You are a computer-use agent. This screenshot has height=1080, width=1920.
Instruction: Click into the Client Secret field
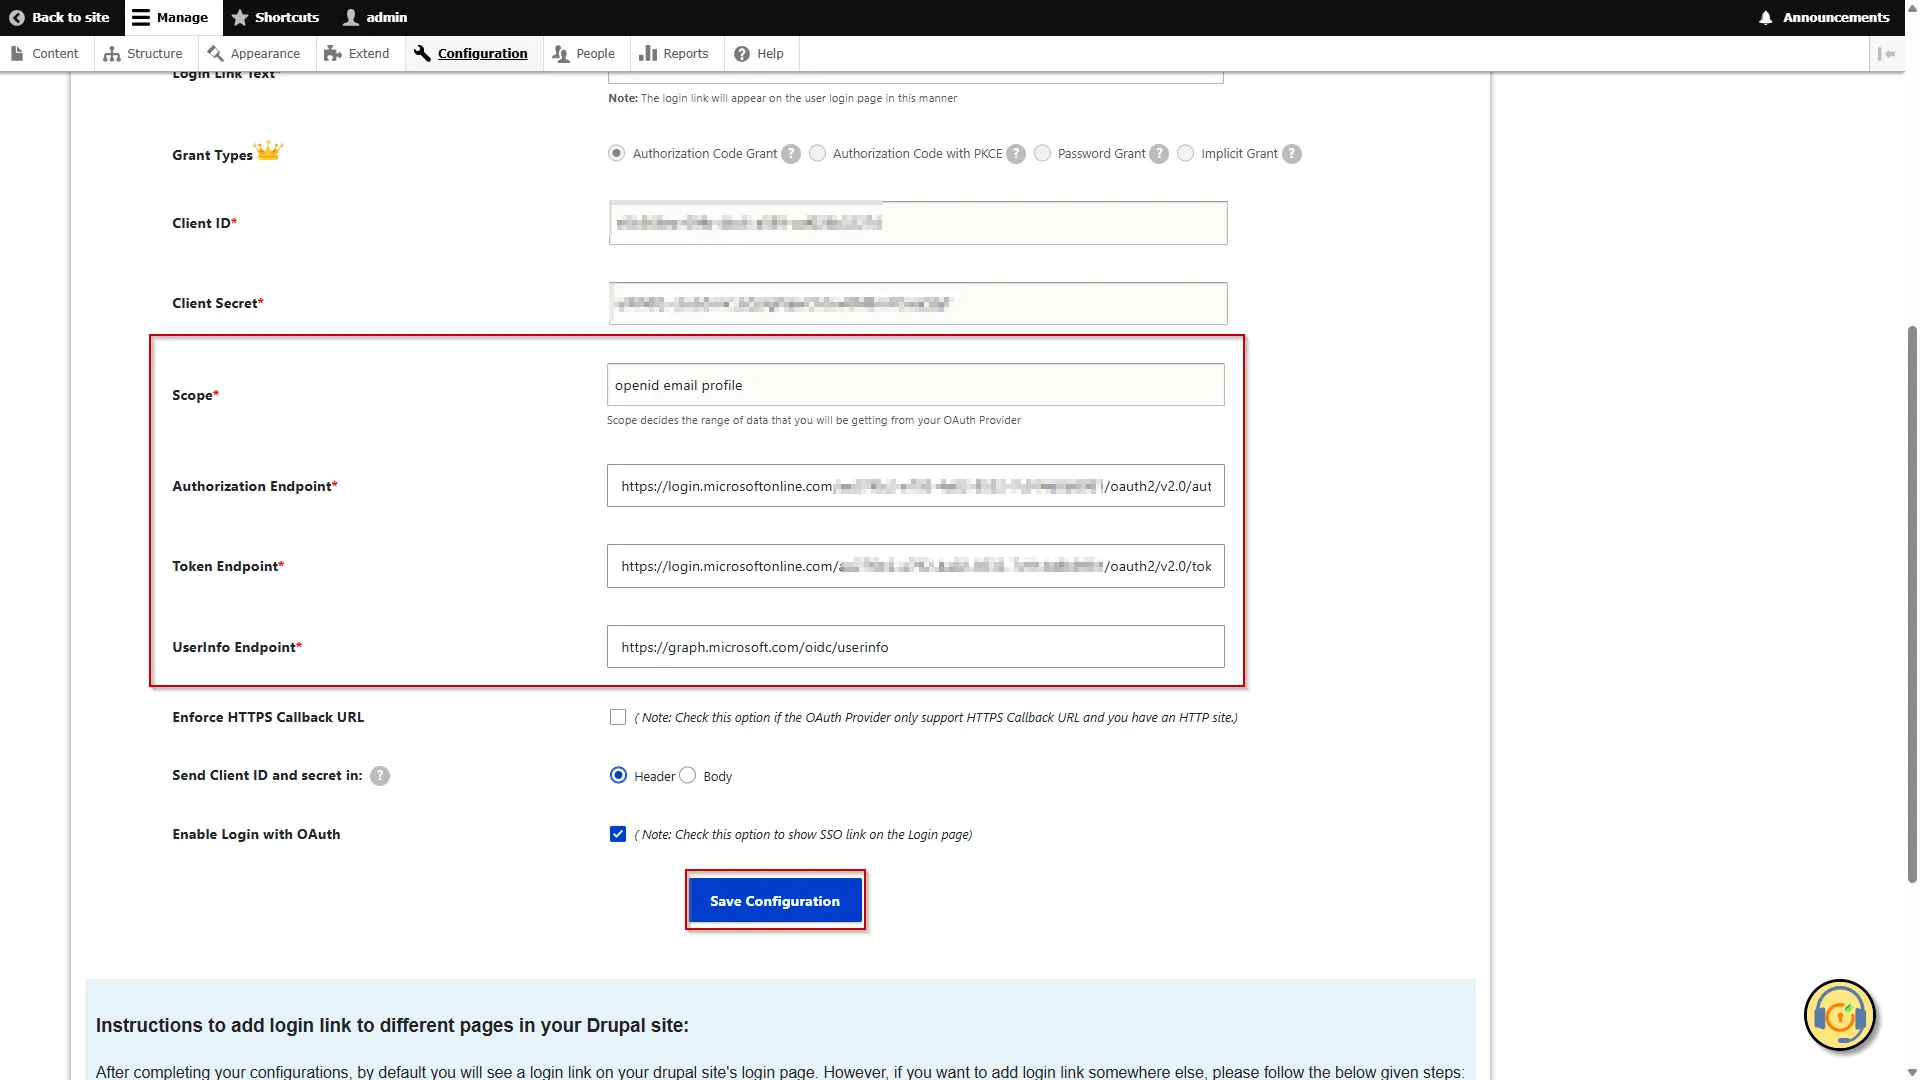click(918, 303)
